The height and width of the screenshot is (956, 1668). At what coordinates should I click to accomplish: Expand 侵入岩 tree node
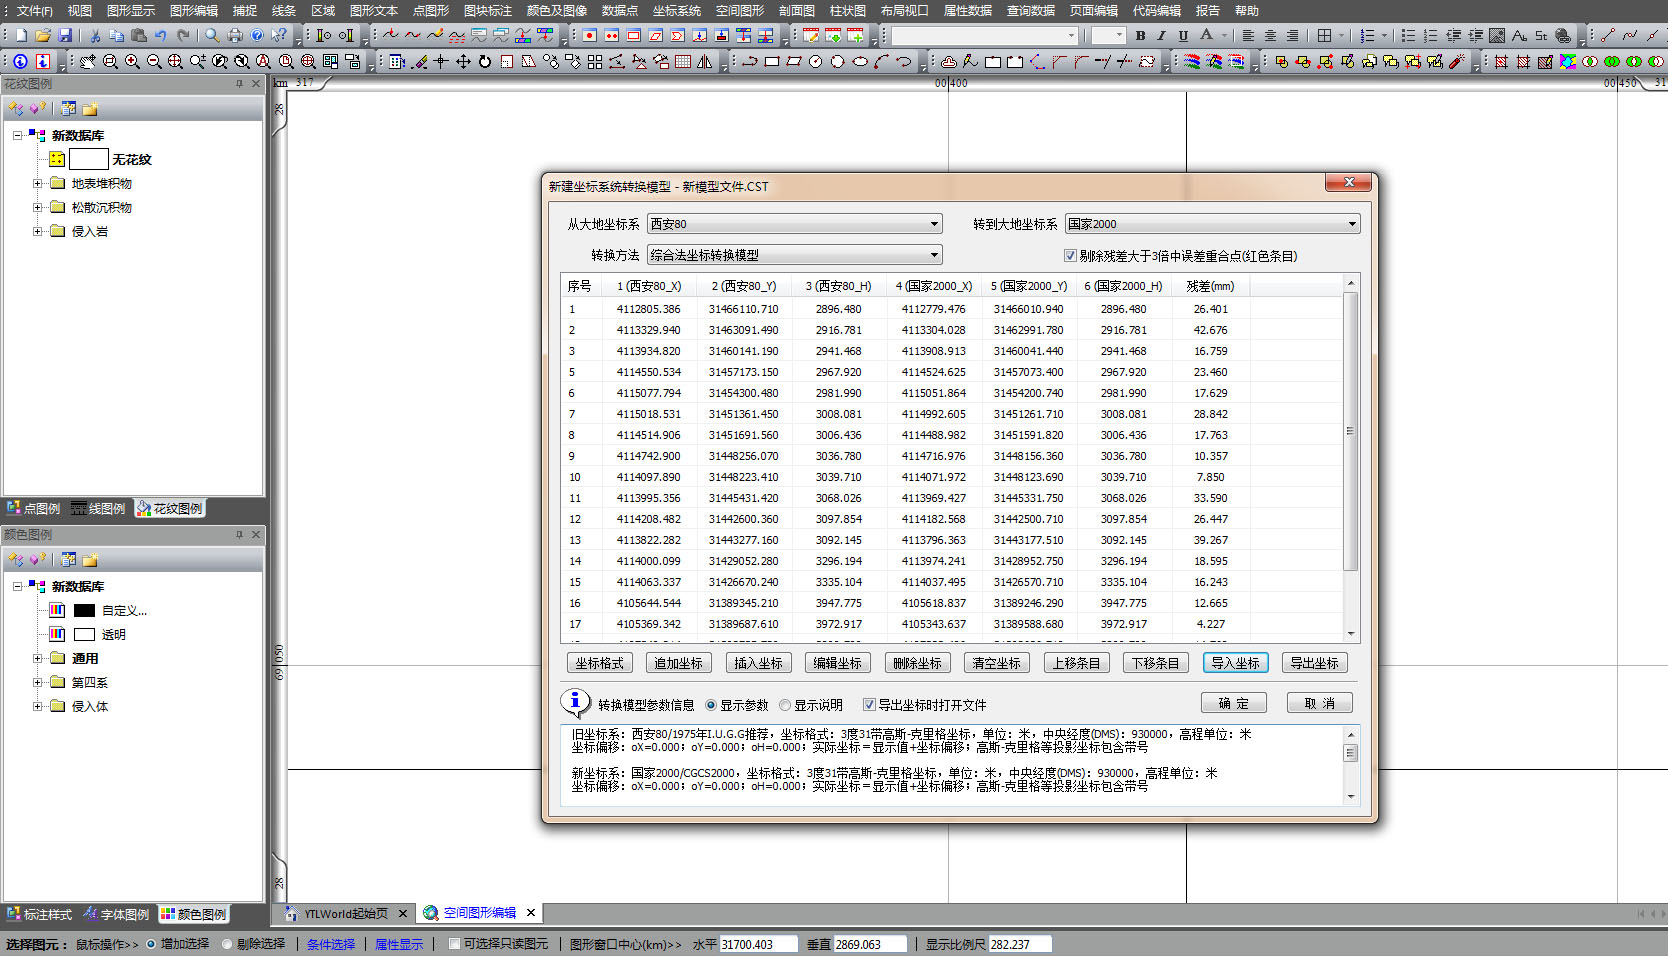coord(38,231)
